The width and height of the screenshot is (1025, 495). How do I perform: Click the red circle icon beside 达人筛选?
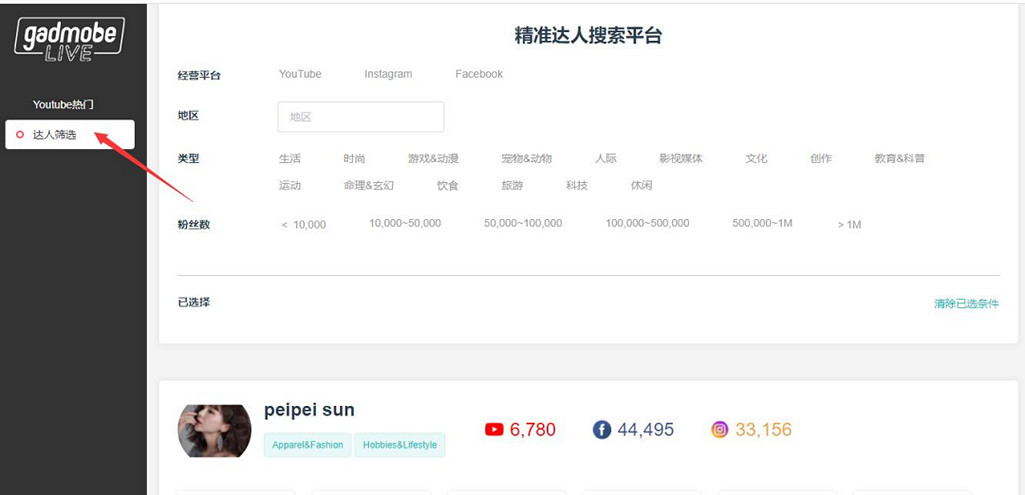(20, 135)
